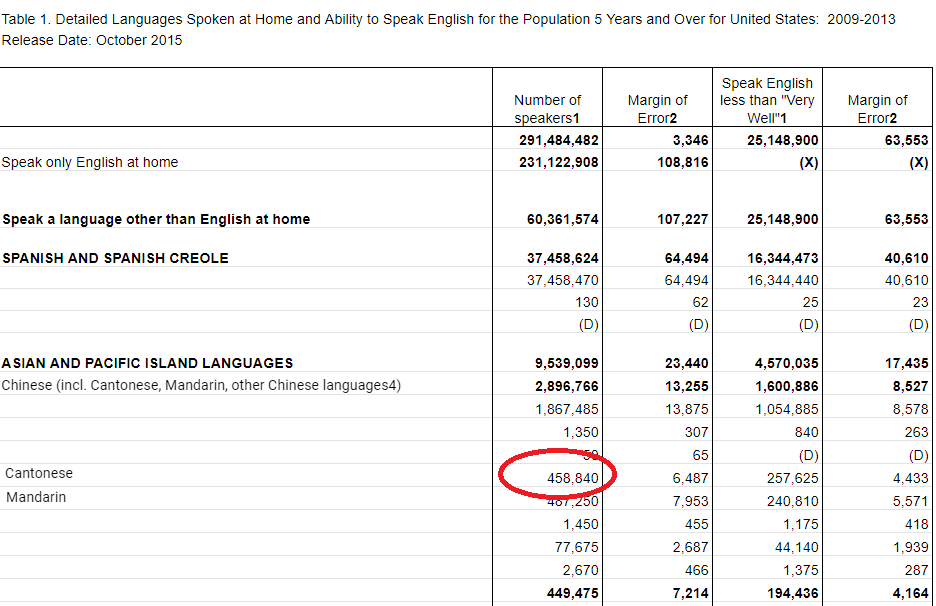Click the cell 16,344,473
This screenshot has width=936, height=606.
[x=783, y=258]
